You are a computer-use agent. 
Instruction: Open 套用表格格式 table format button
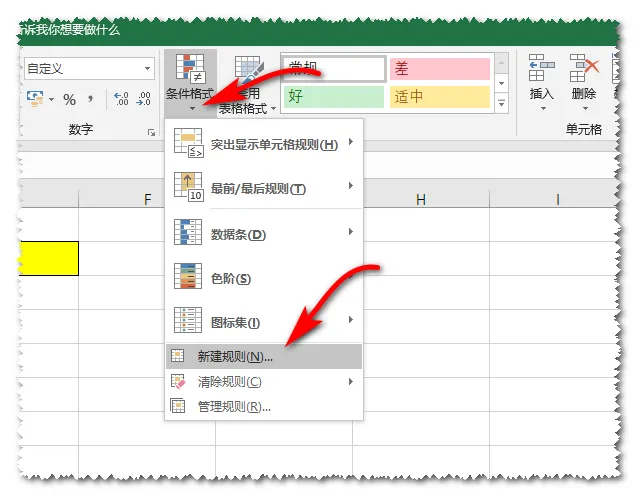[x=247, y=85]
